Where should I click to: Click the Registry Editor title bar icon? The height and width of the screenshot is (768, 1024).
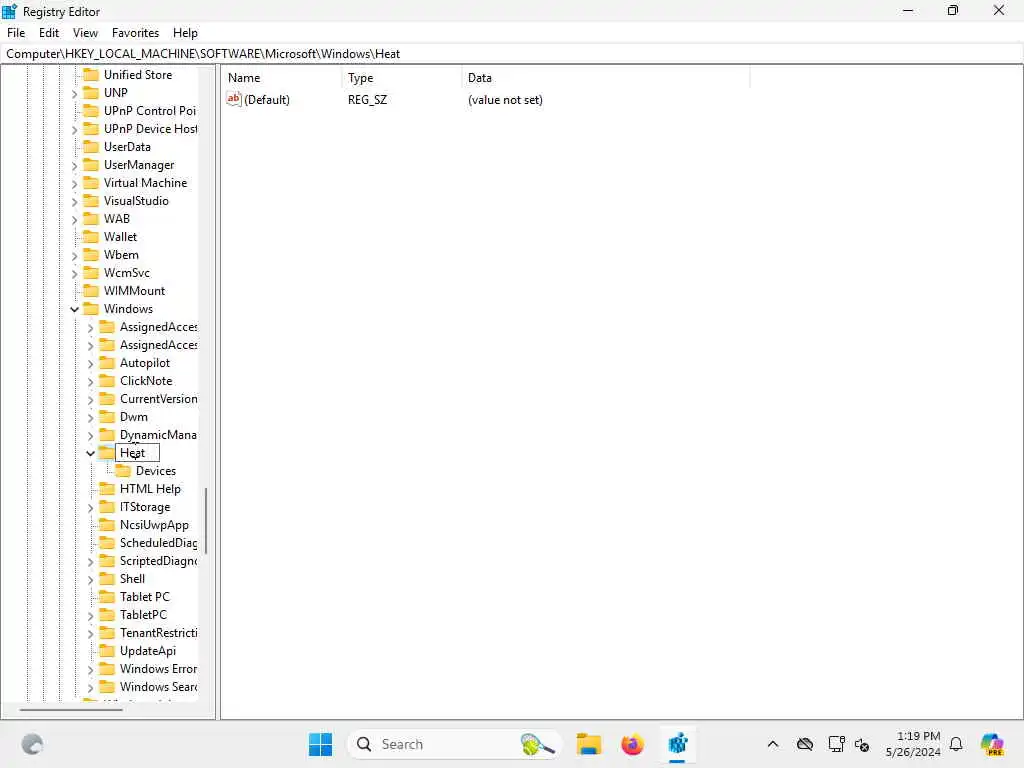tap(9, 11)
